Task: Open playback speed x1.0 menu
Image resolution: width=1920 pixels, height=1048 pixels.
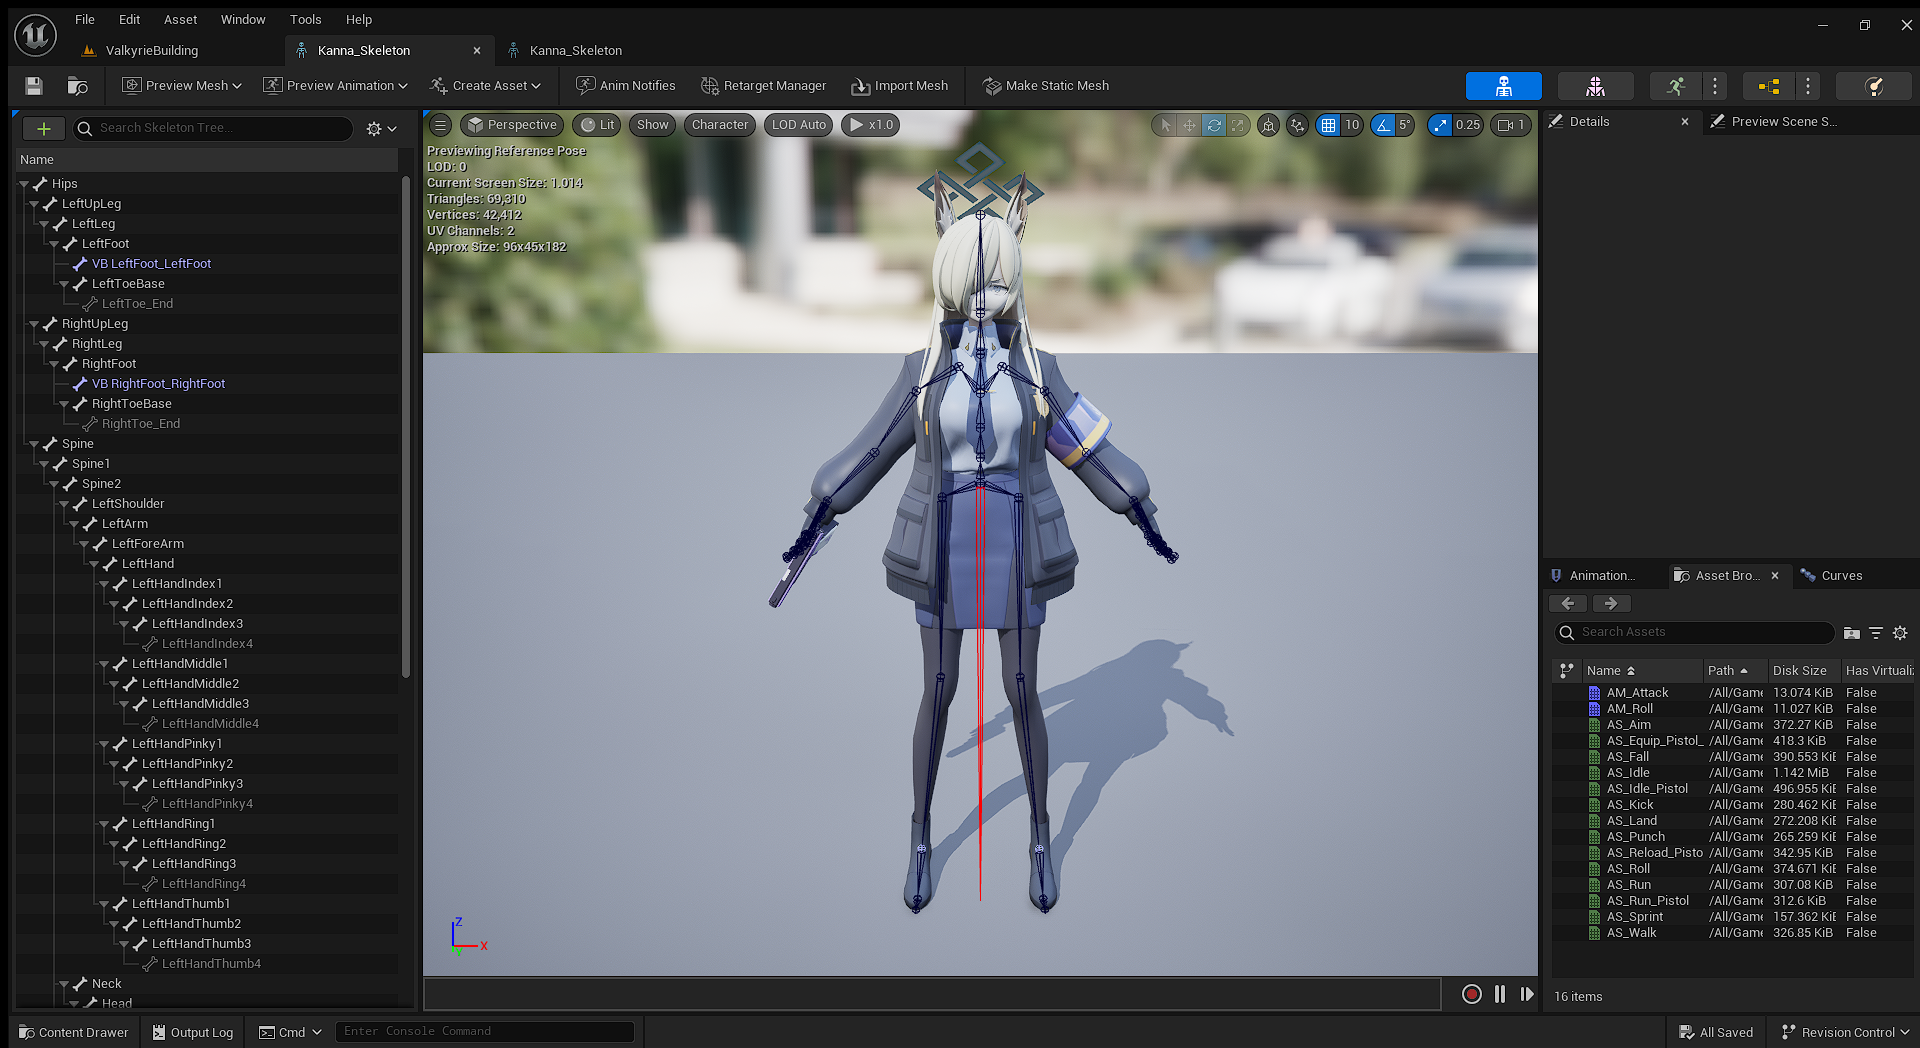Action: 871,125
